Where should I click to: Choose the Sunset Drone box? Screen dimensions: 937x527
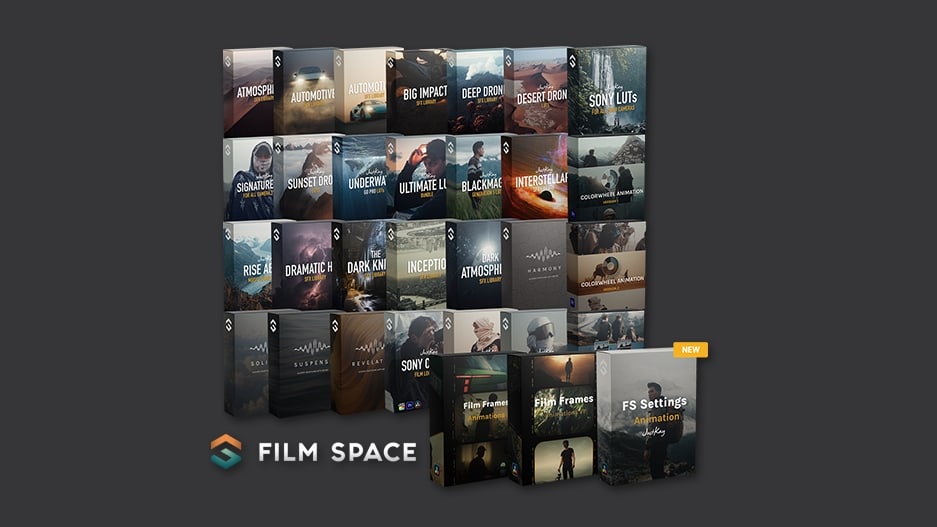click(x=305, y=178)
